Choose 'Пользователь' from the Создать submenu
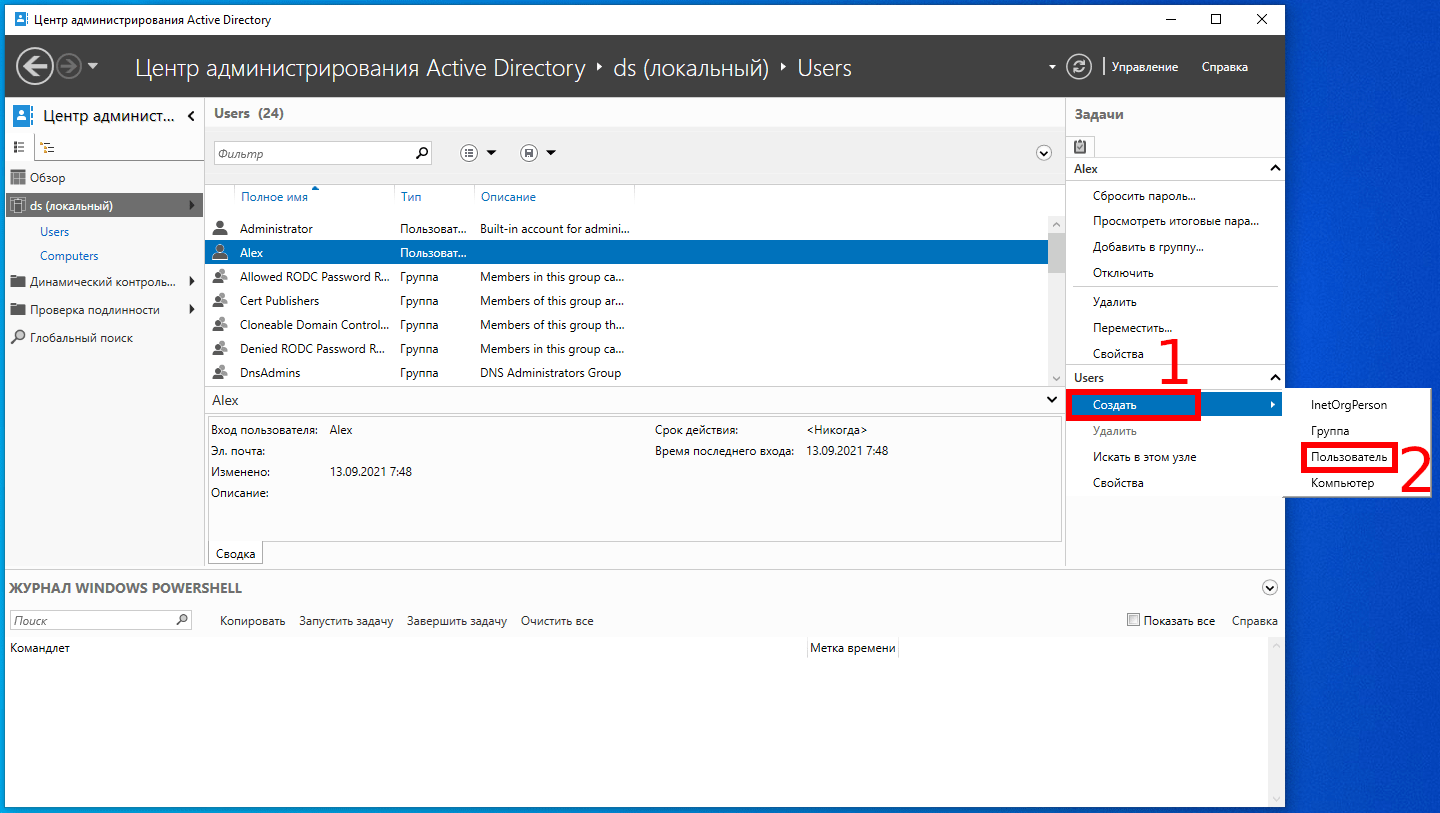This screenshot has width=1440, height=813. [x=1348, y=457]
